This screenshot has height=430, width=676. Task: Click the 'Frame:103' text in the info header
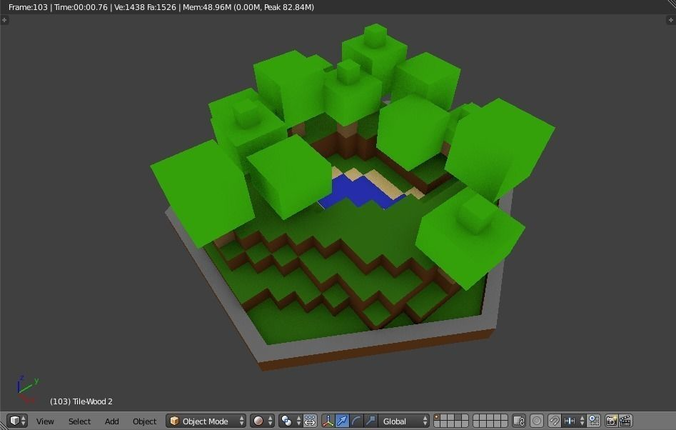tap(28, 7)
